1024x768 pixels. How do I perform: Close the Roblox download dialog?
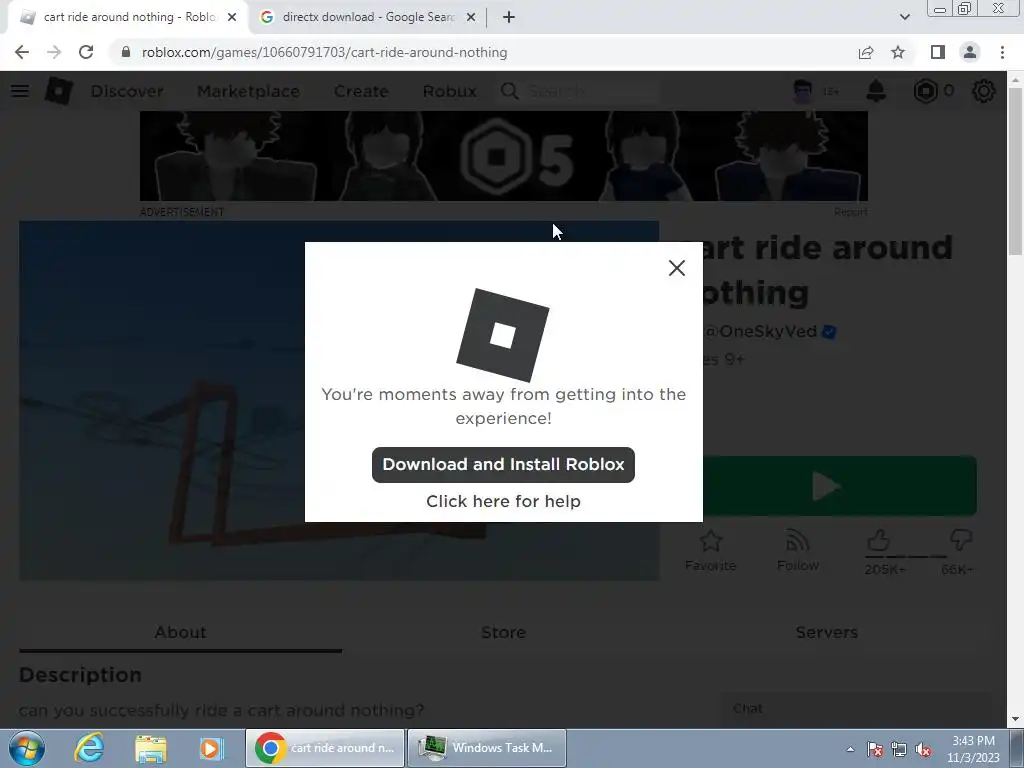677,268
